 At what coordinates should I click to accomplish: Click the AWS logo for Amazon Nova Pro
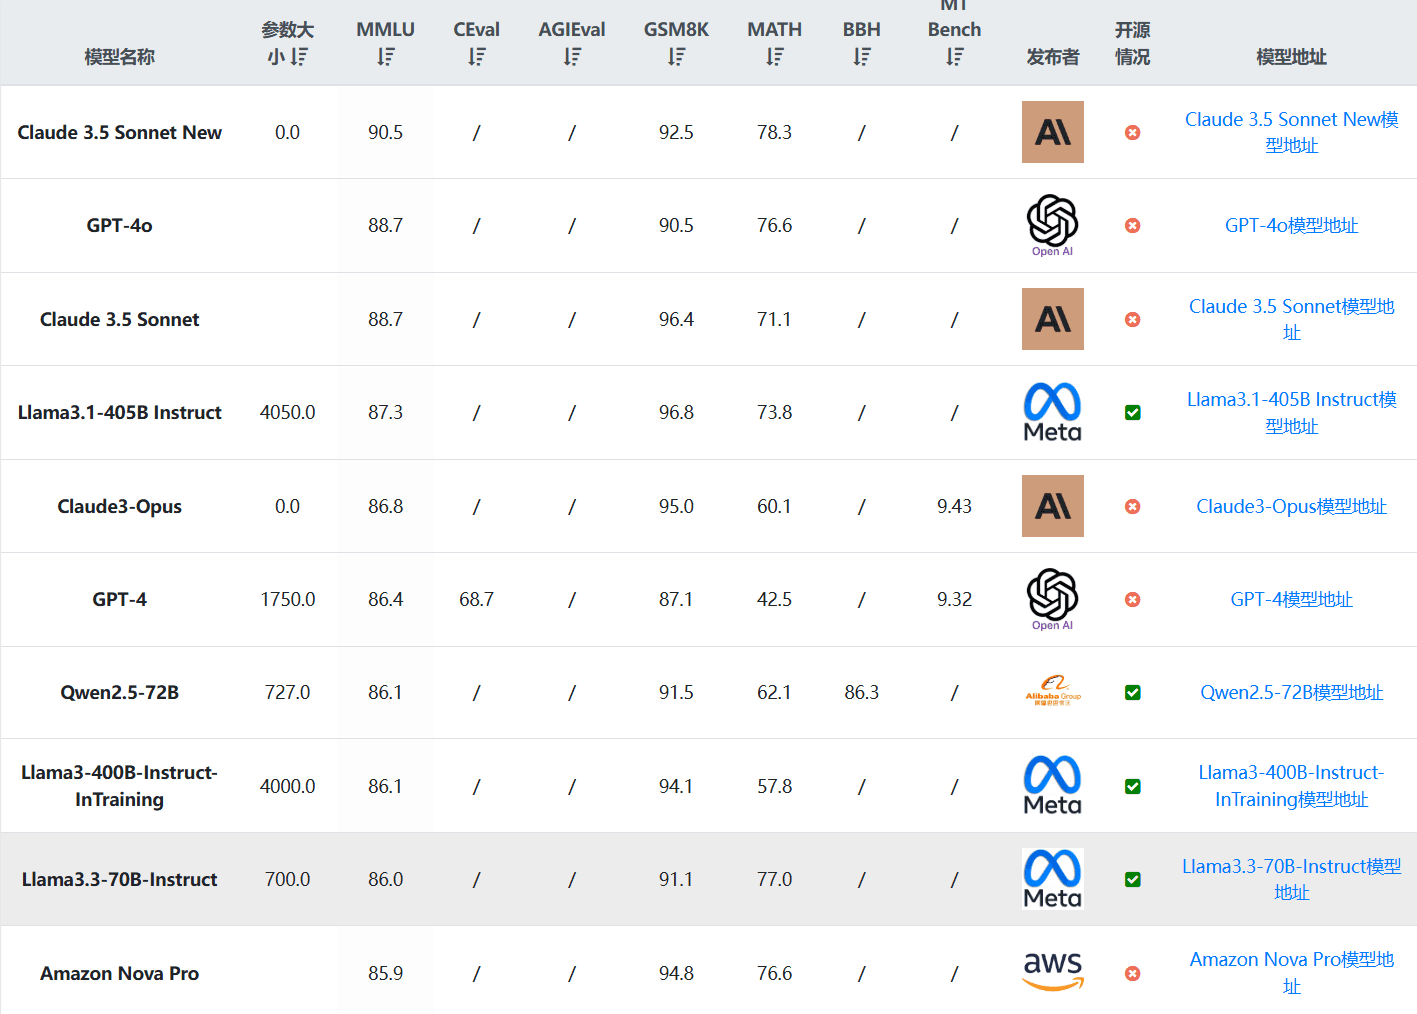[1052, 971]
